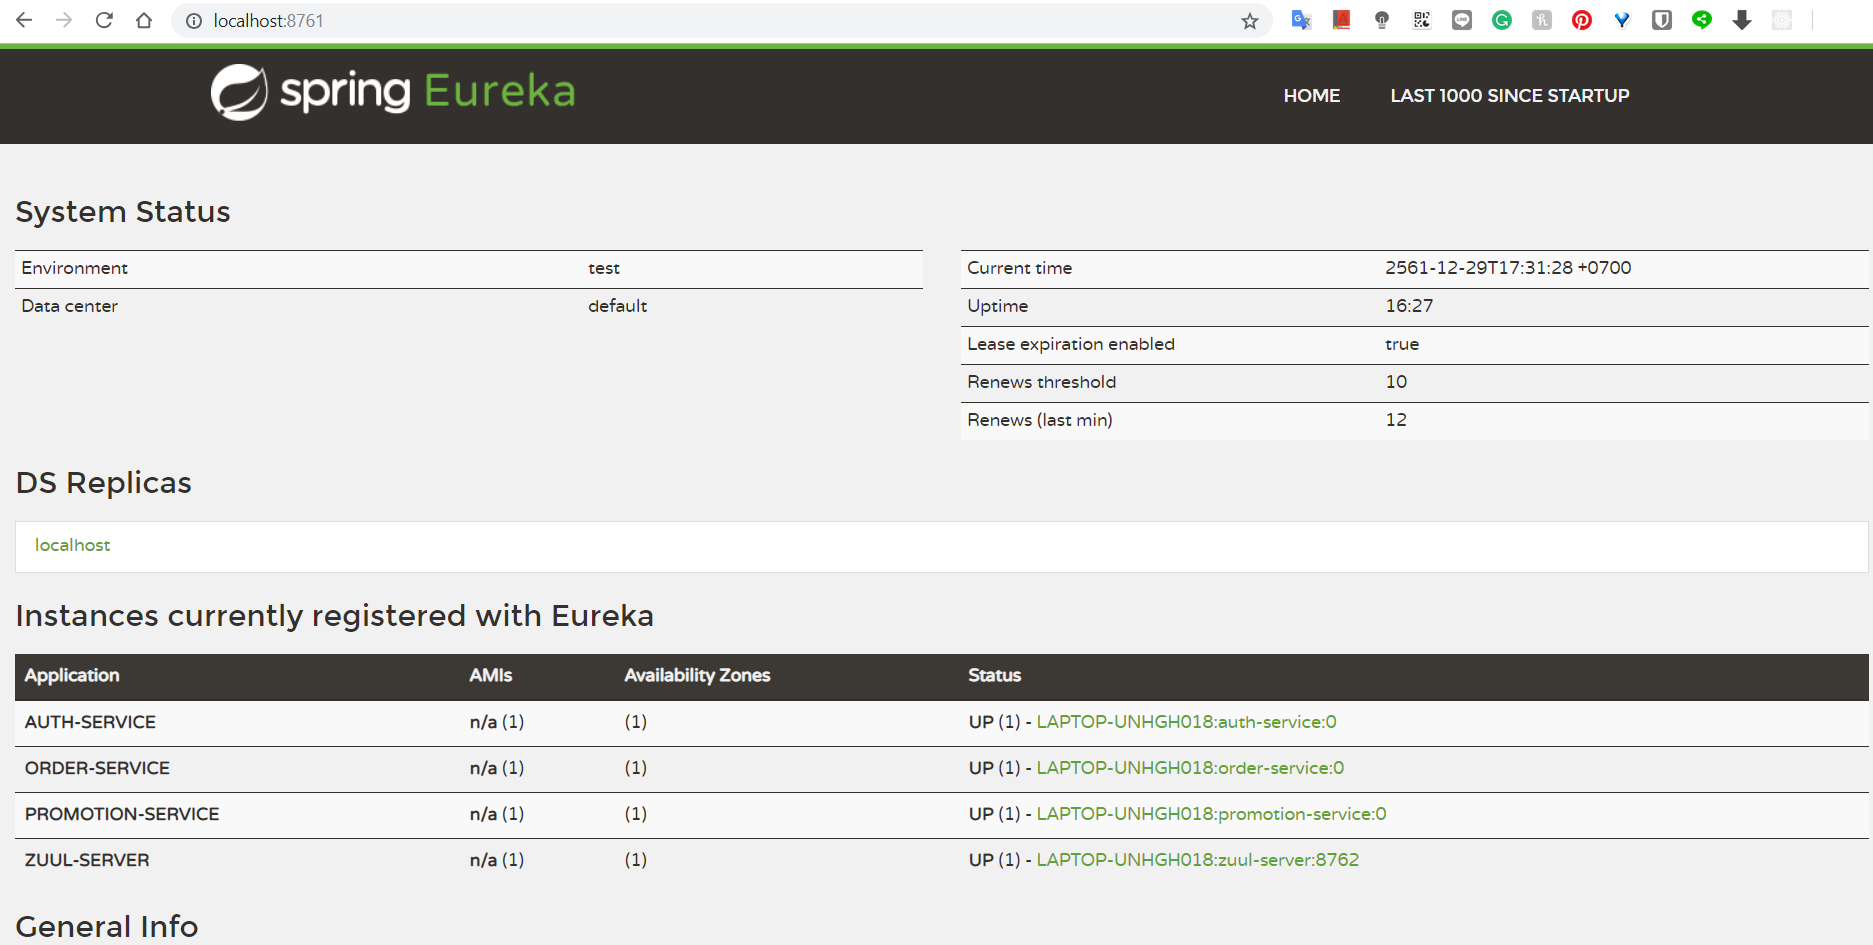Open the Honey extension
1873x945 pixels.
1542,20
